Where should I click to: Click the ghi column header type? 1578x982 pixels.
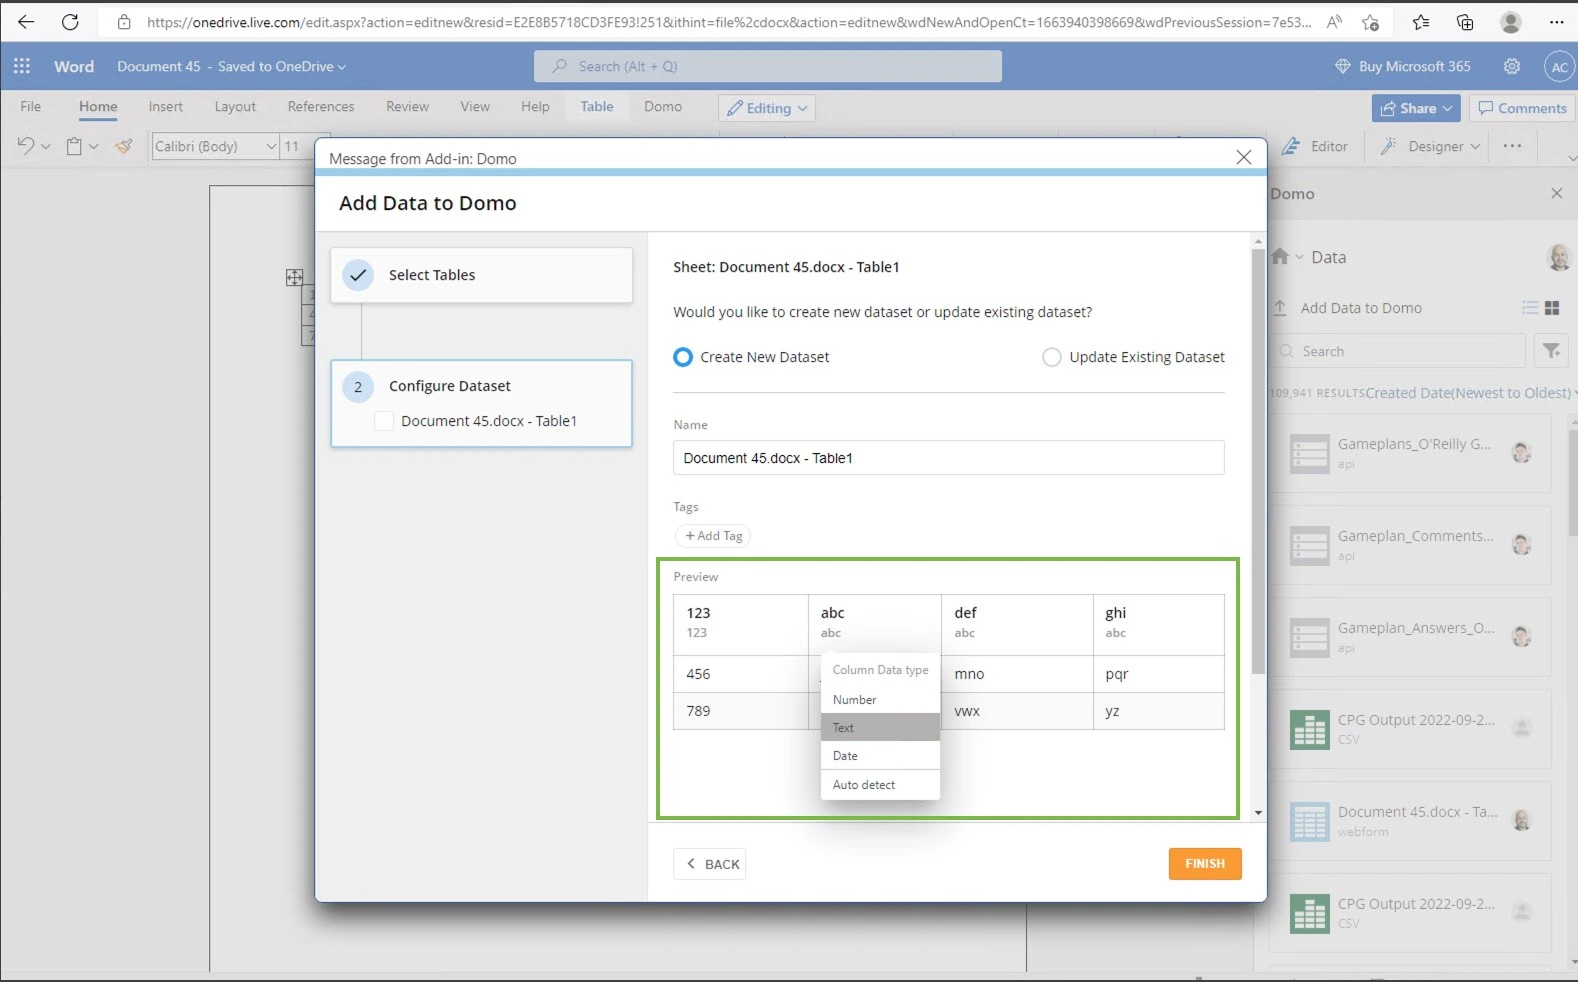[1115, 633]
